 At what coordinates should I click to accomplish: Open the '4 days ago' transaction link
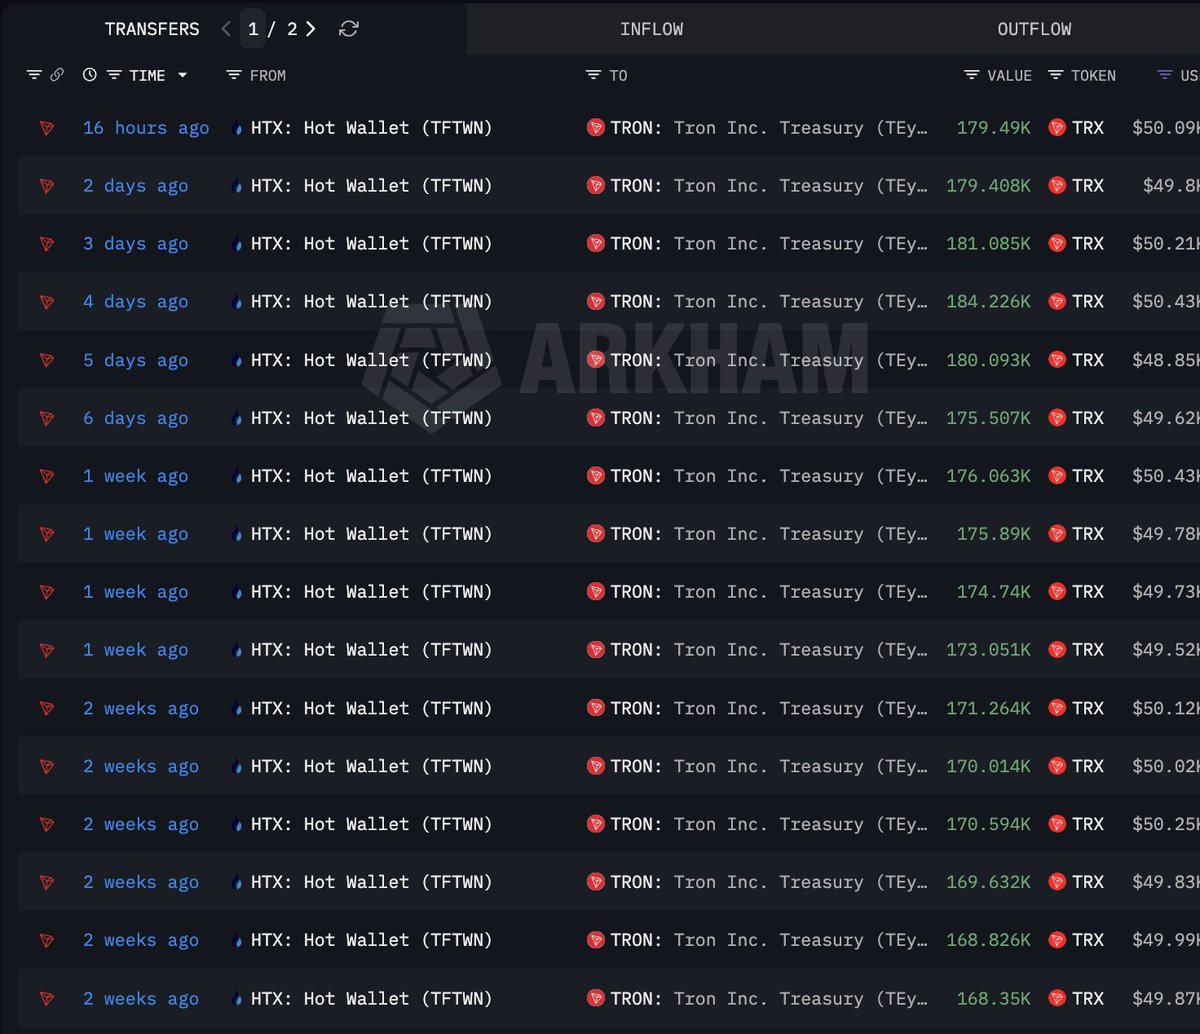click(x=135, y=302)
